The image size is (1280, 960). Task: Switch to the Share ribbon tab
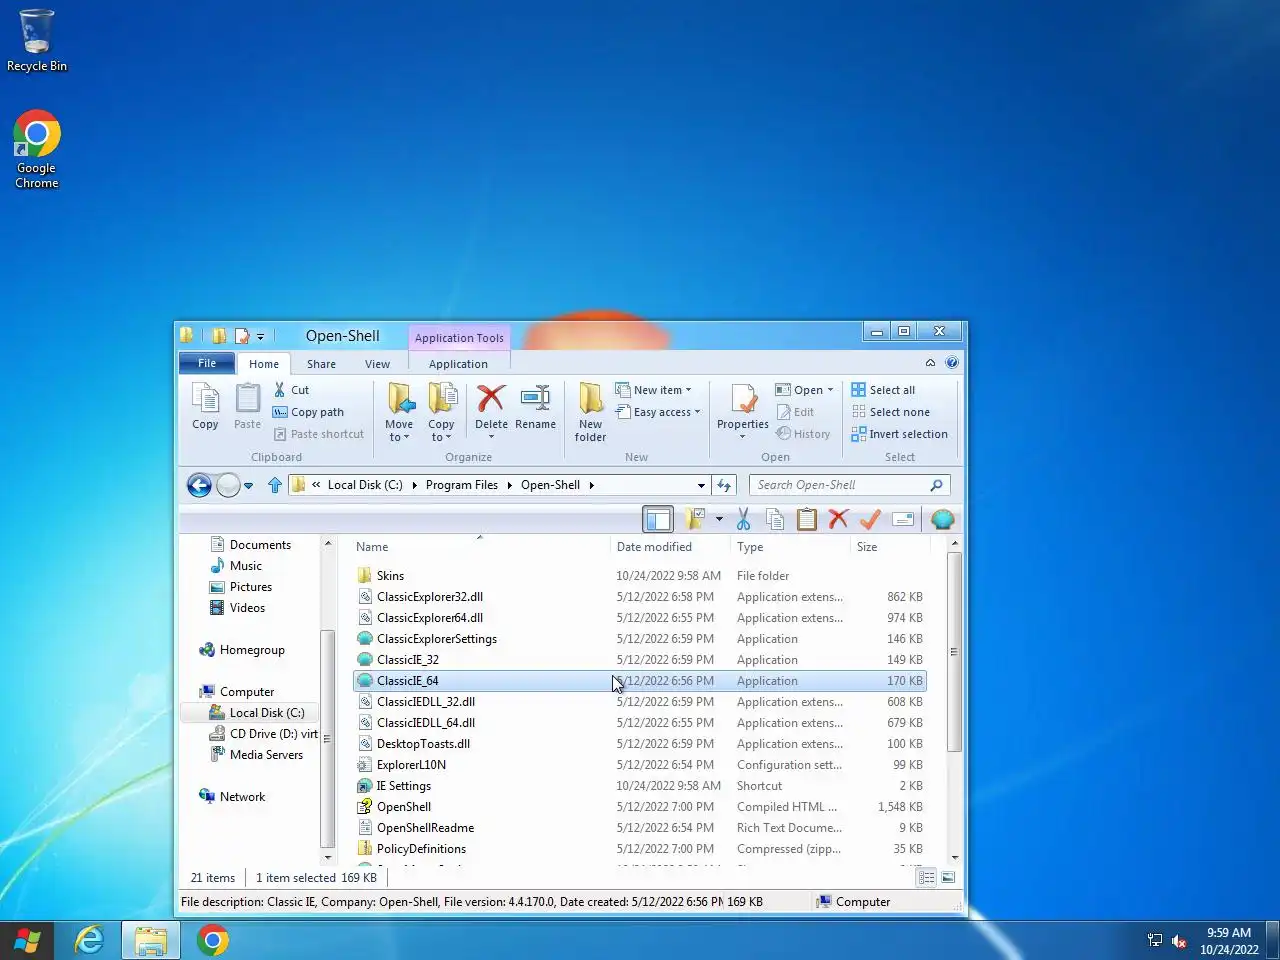321,364
